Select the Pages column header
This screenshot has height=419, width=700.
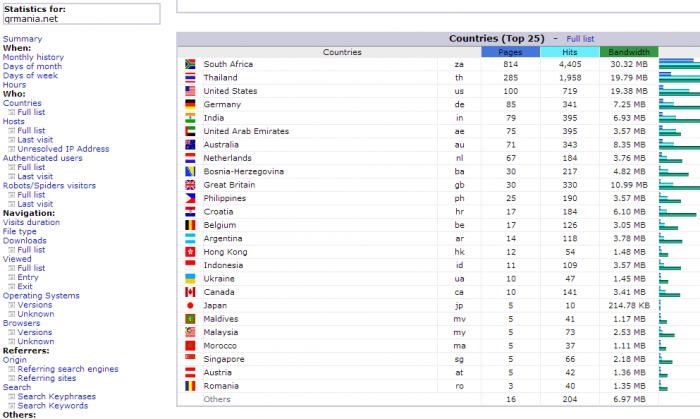(510, 52)
